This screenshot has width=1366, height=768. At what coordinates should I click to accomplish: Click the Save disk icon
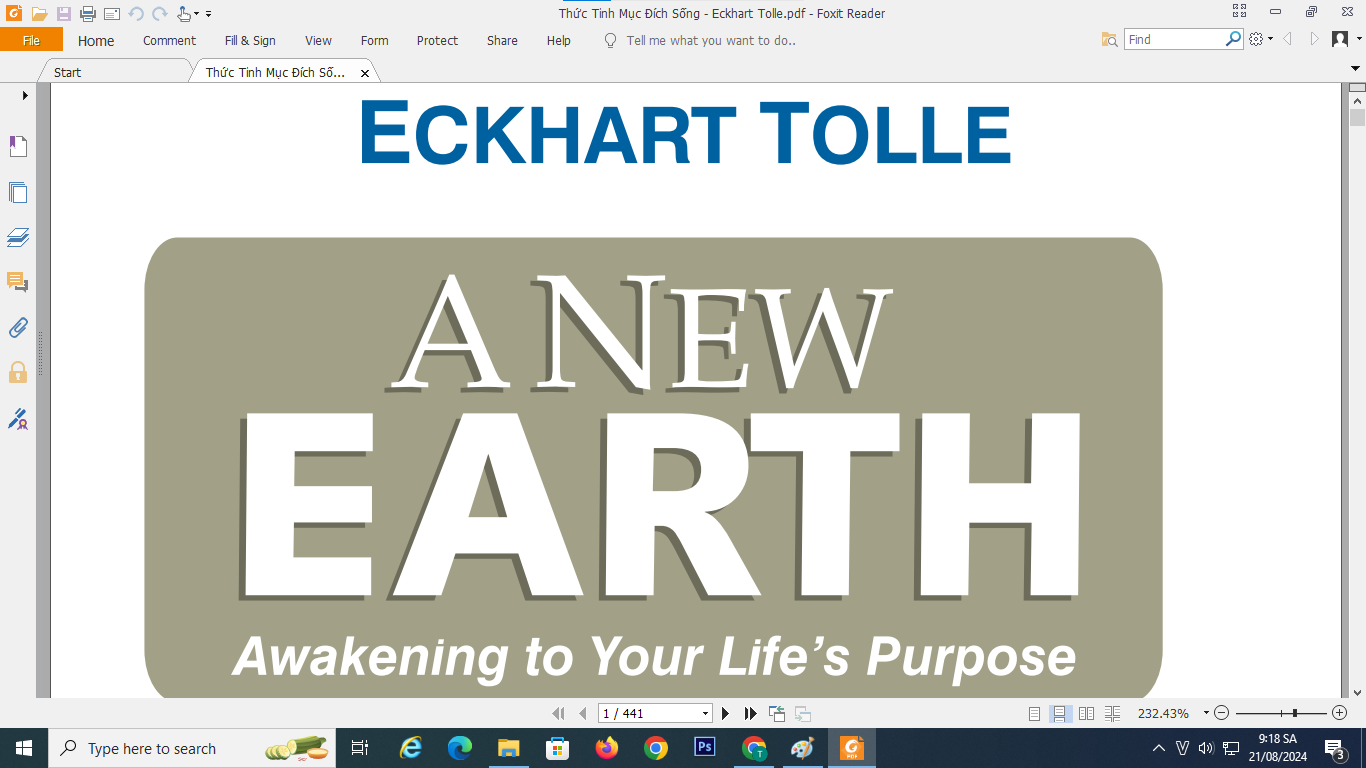(64, 14)
